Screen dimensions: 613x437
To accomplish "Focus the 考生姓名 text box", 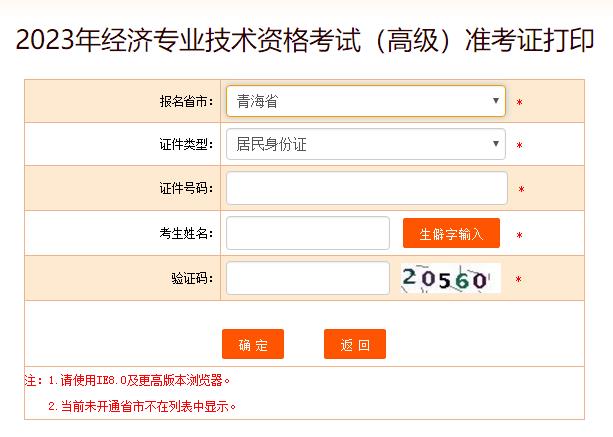I will (308, 233).
